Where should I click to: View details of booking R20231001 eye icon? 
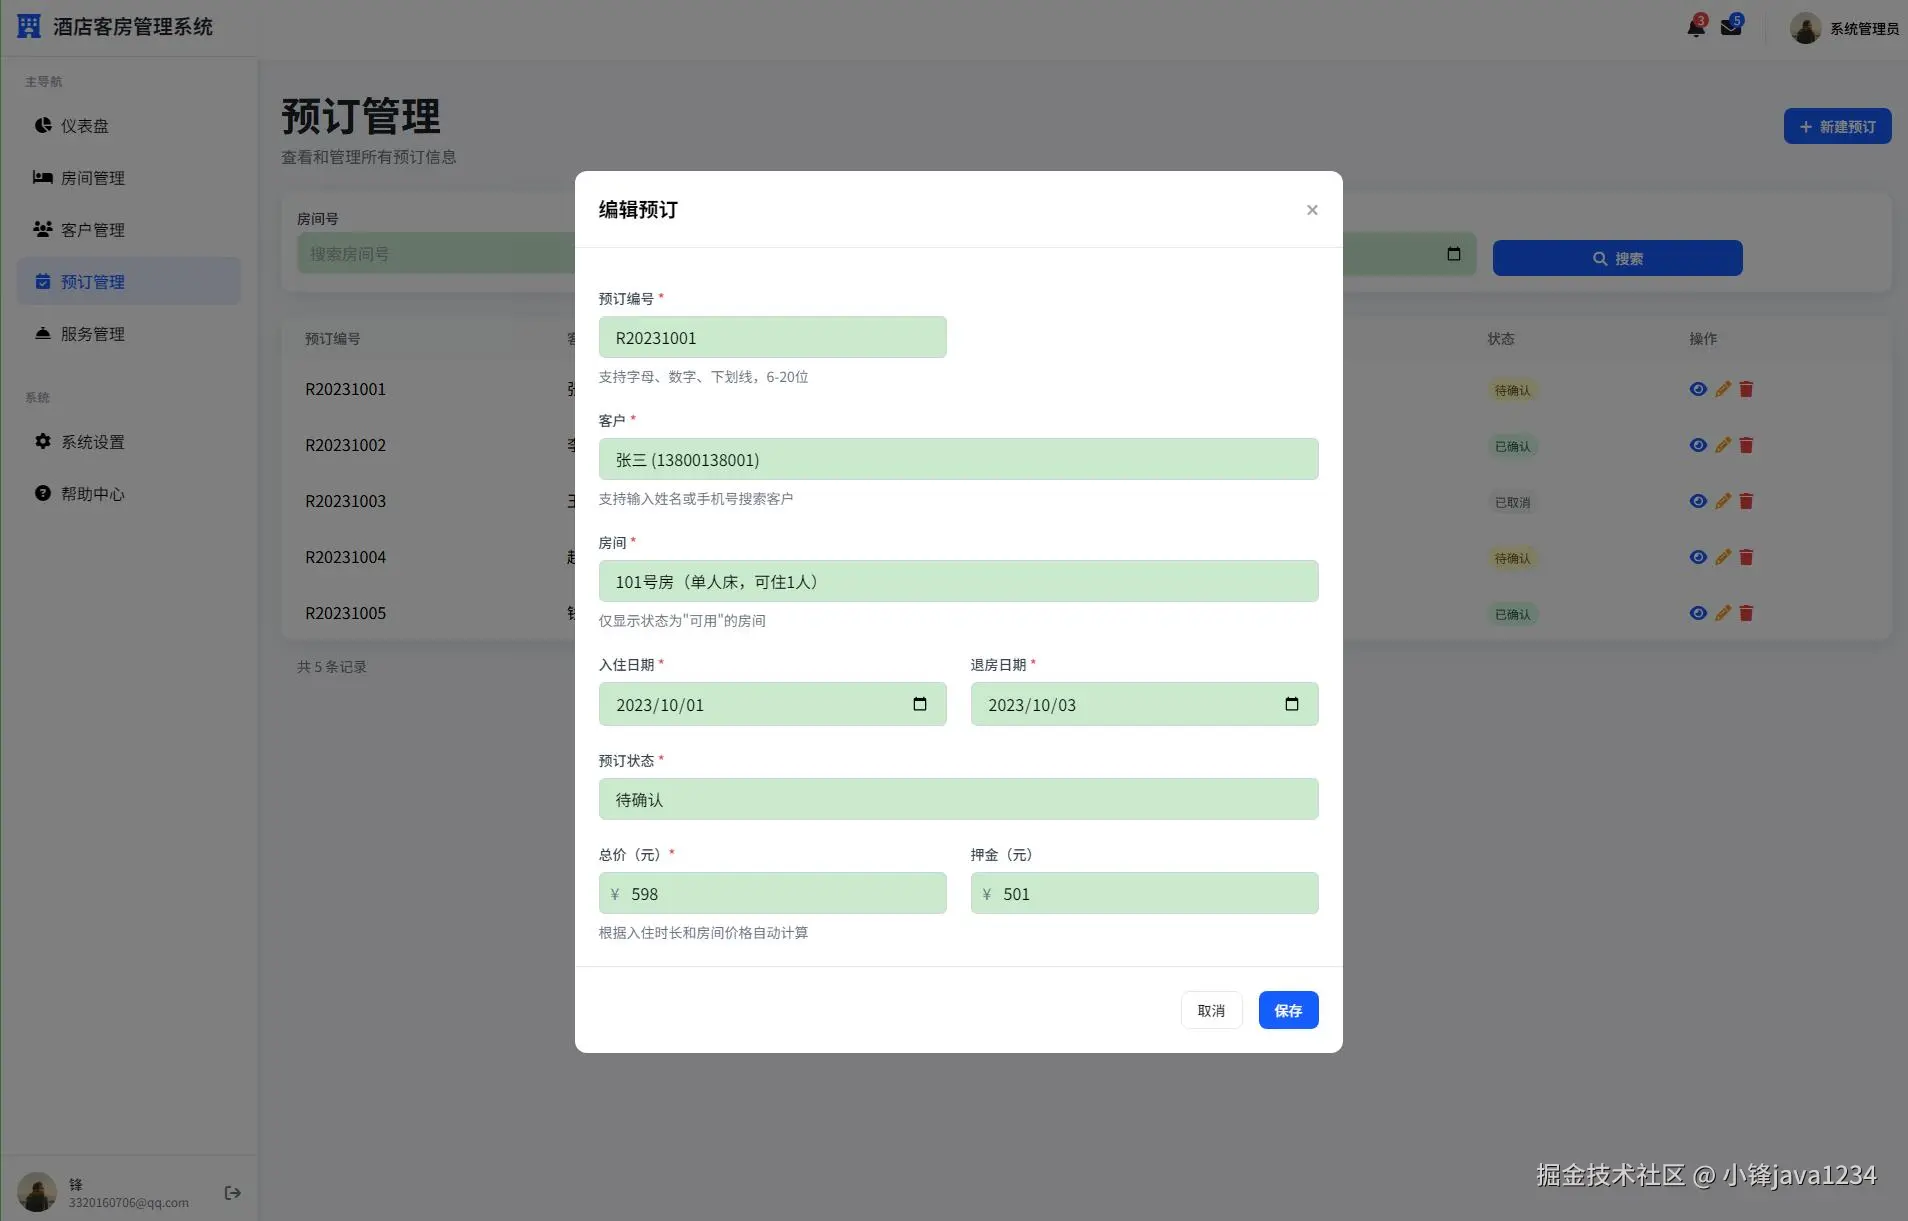coord(1698,389)
